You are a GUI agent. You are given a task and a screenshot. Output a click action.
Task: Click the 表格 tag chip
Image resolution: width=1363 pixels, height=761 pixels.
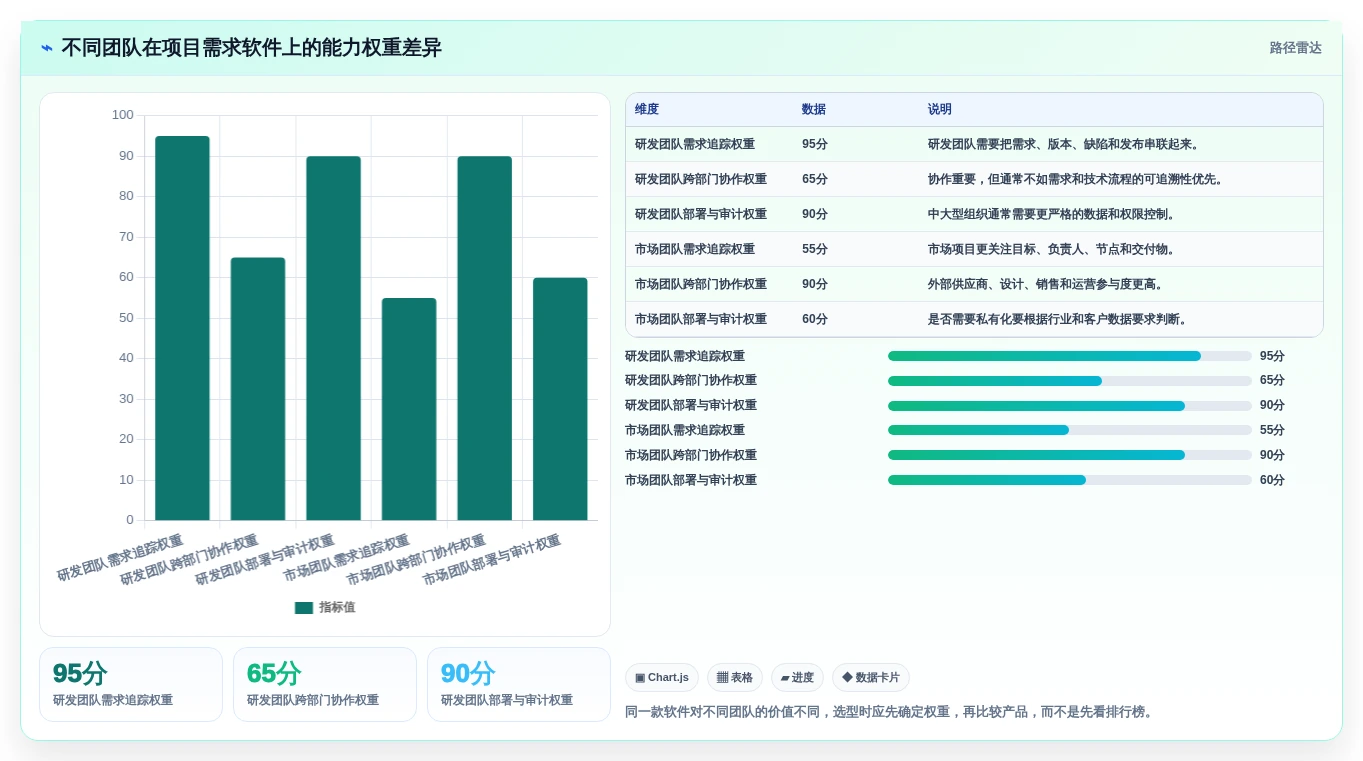(735, 678)
